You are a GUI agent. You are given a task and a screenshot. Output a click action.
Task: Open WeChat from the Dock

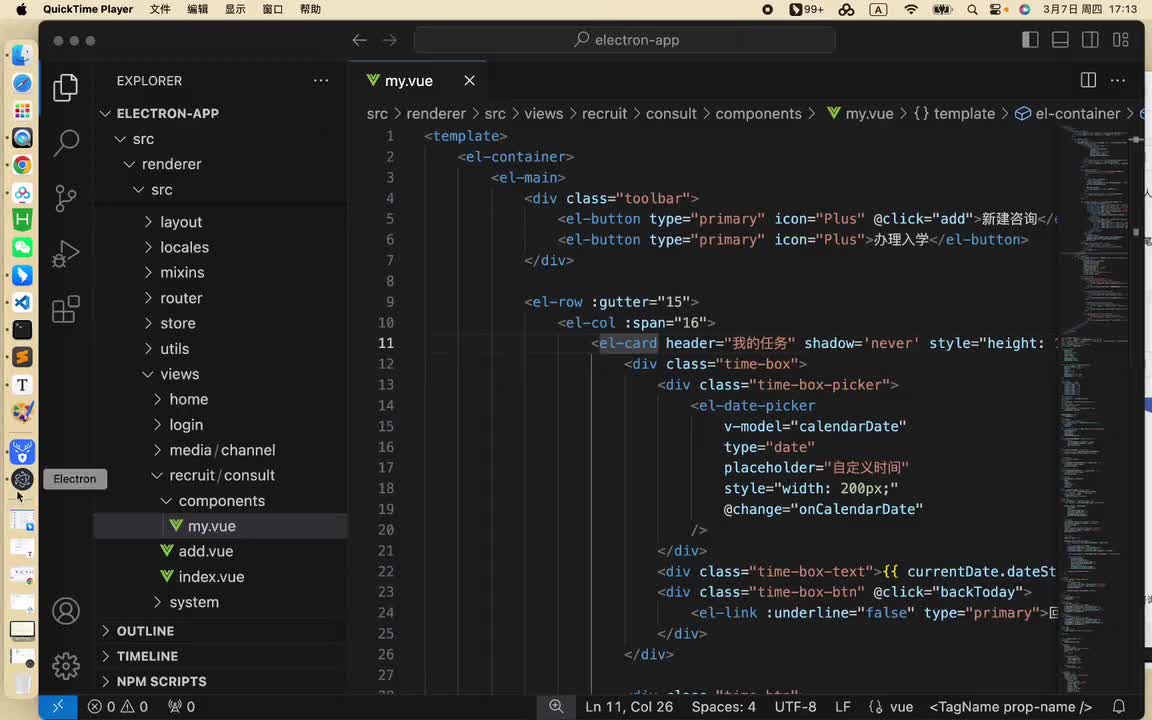tap(22, 248)
